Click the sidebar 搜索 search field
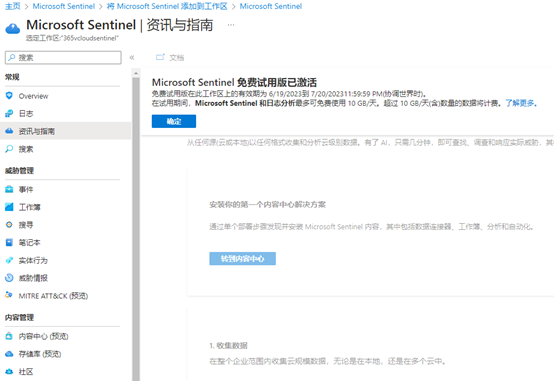The height and width of the screenshot is (381, 554). (63, 58)
